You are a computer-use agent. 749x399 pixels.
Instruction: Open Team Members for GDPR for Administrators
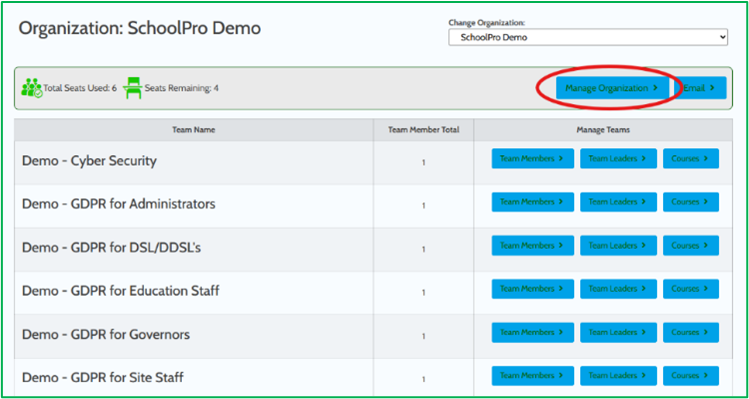(x=533, y=202)
